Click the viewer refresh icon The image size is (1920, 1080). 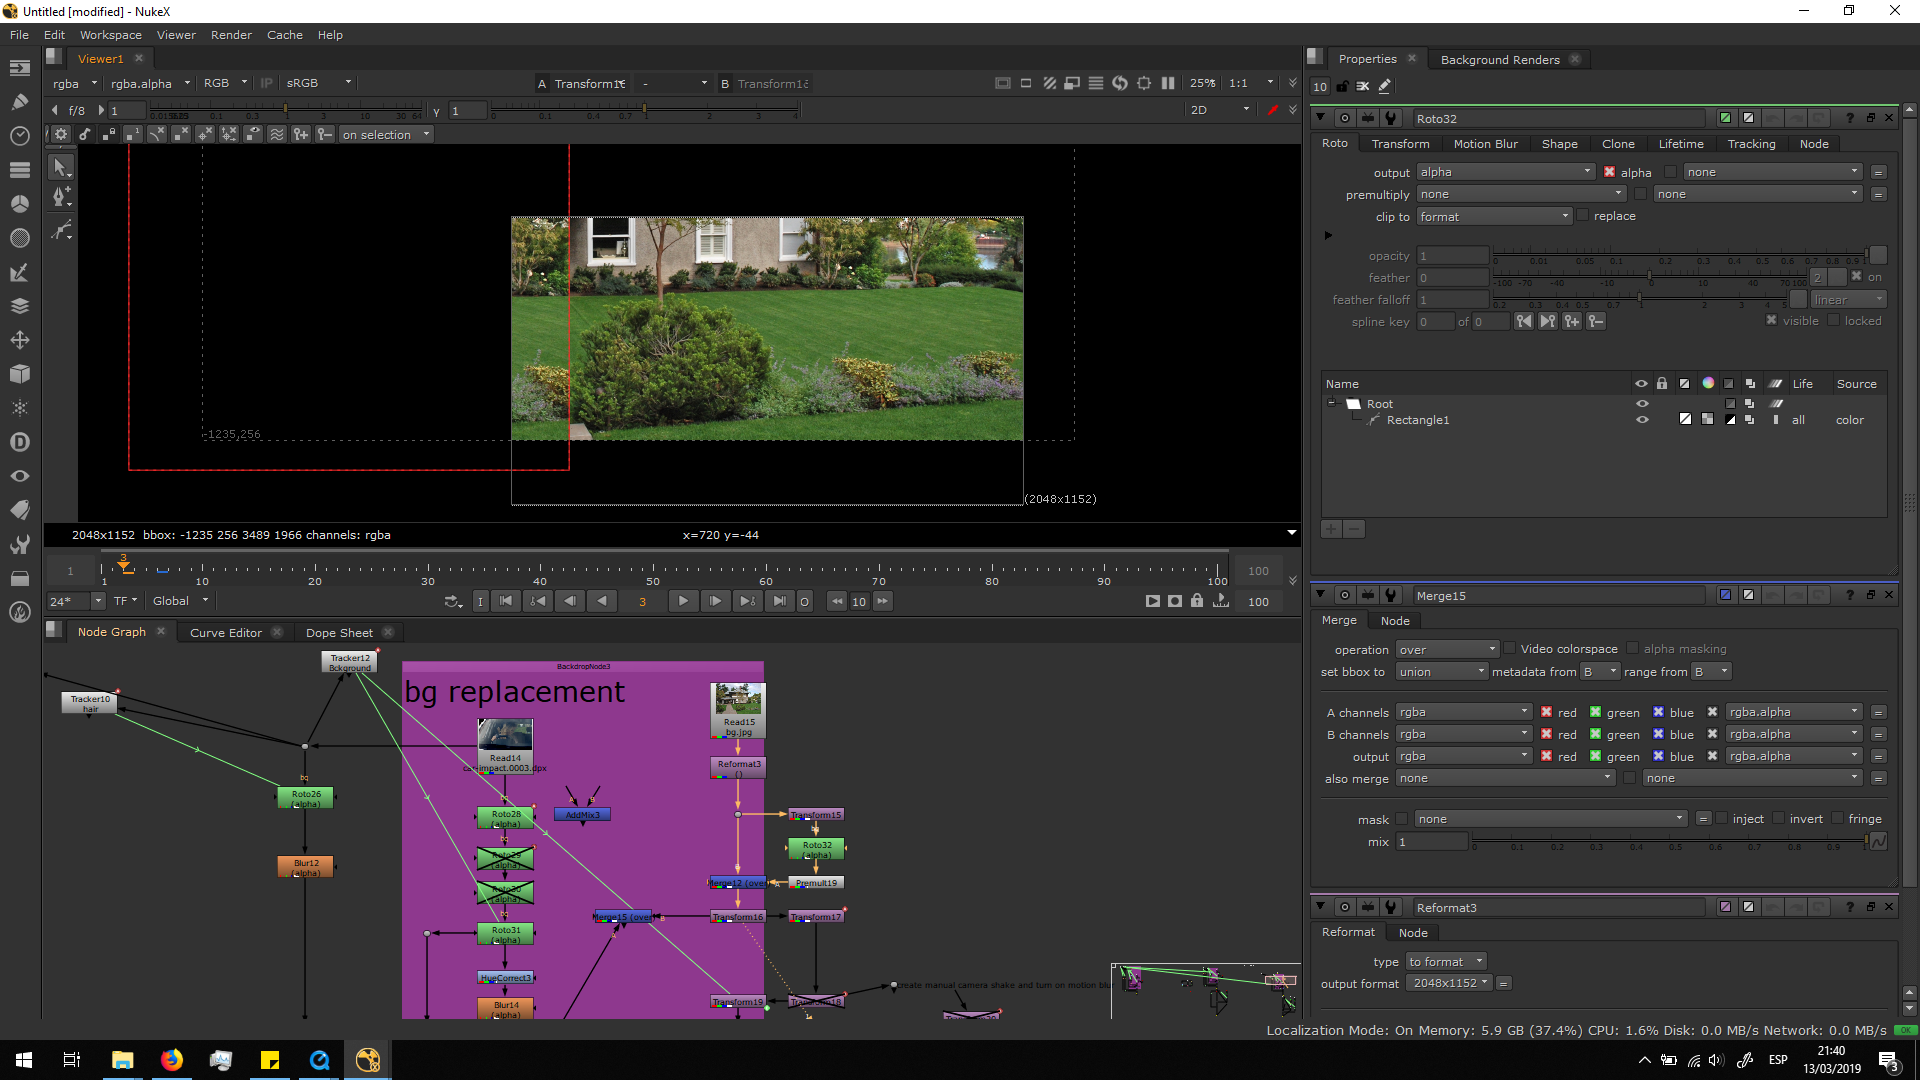(1120, 83)
